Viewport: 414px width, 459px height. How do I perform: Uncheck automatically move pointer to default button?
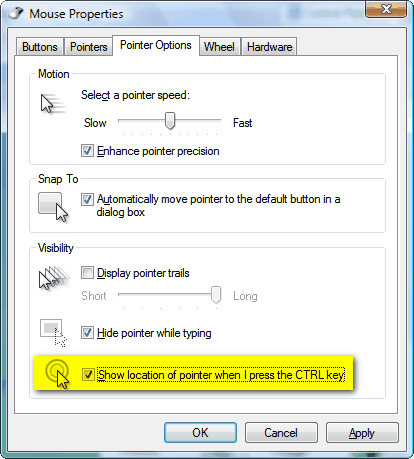tap(87, 199)
